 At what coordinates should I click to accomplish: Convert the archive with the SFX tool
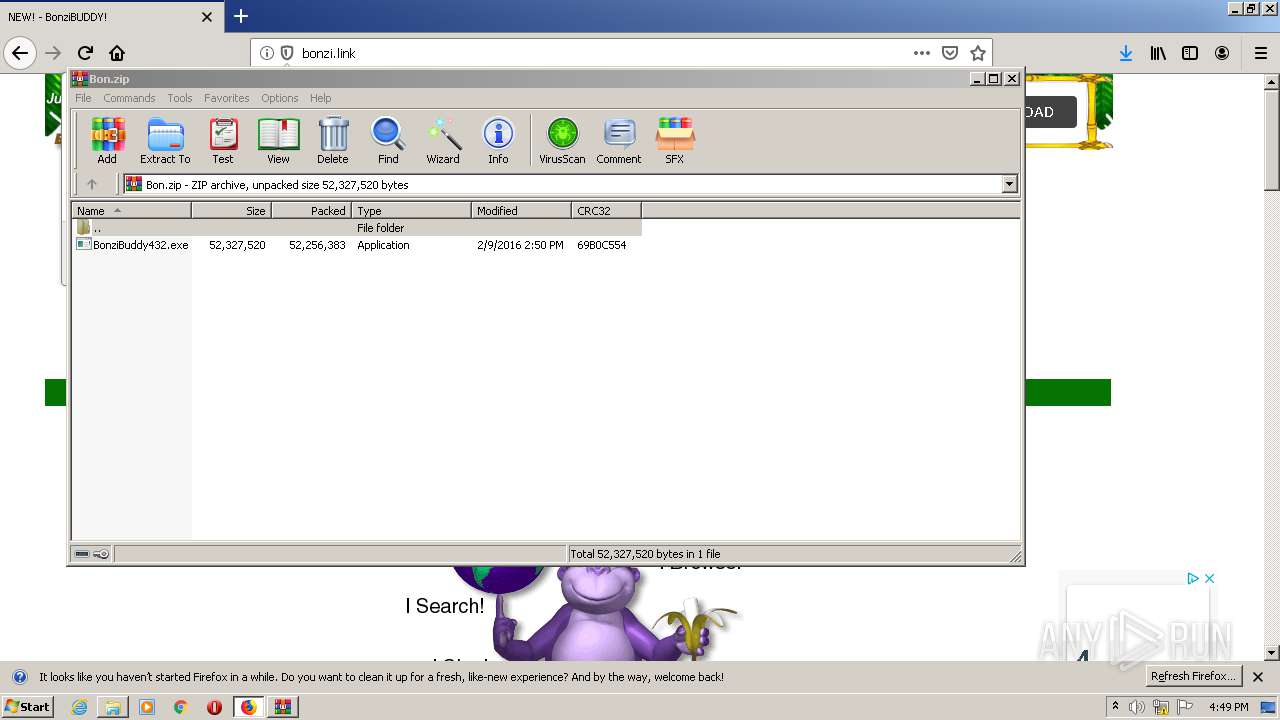pos(675,140)
